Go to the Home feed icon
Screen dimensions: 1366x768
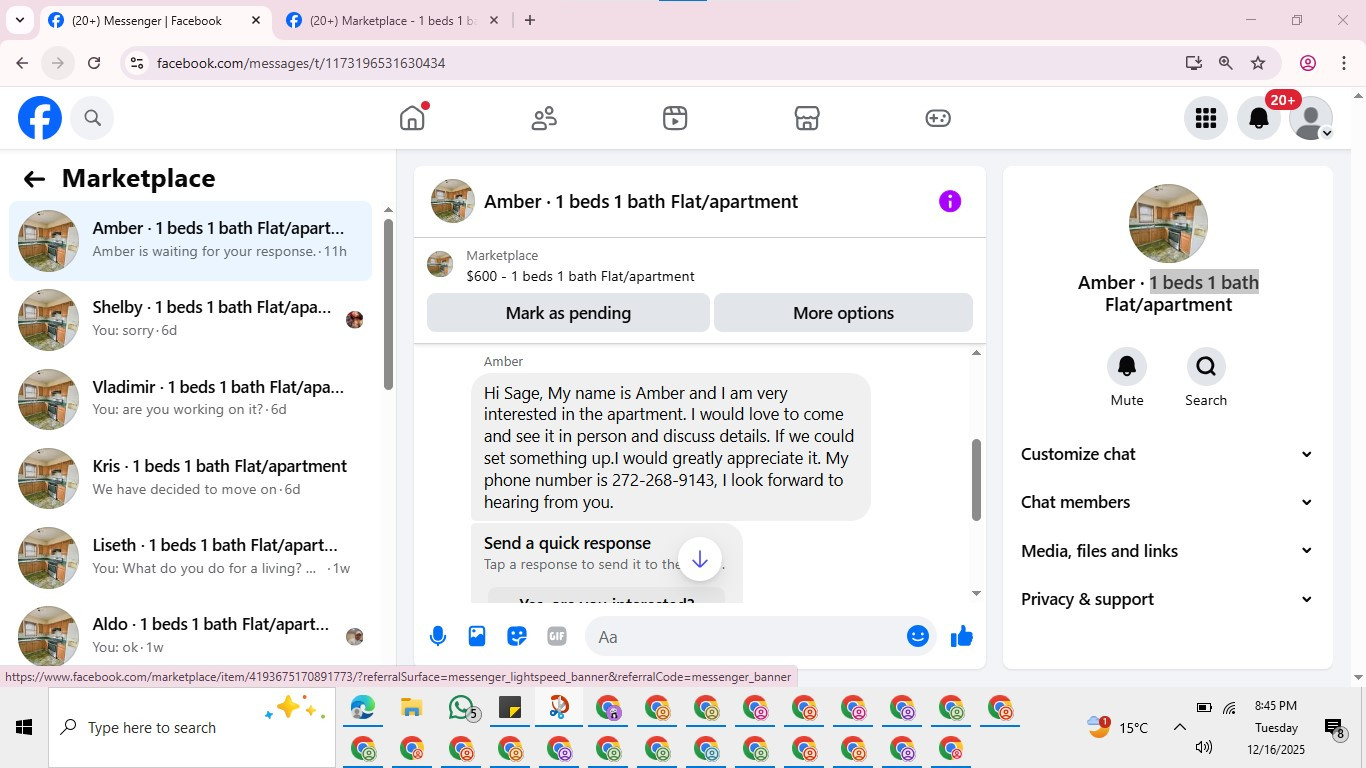[412, 118]
